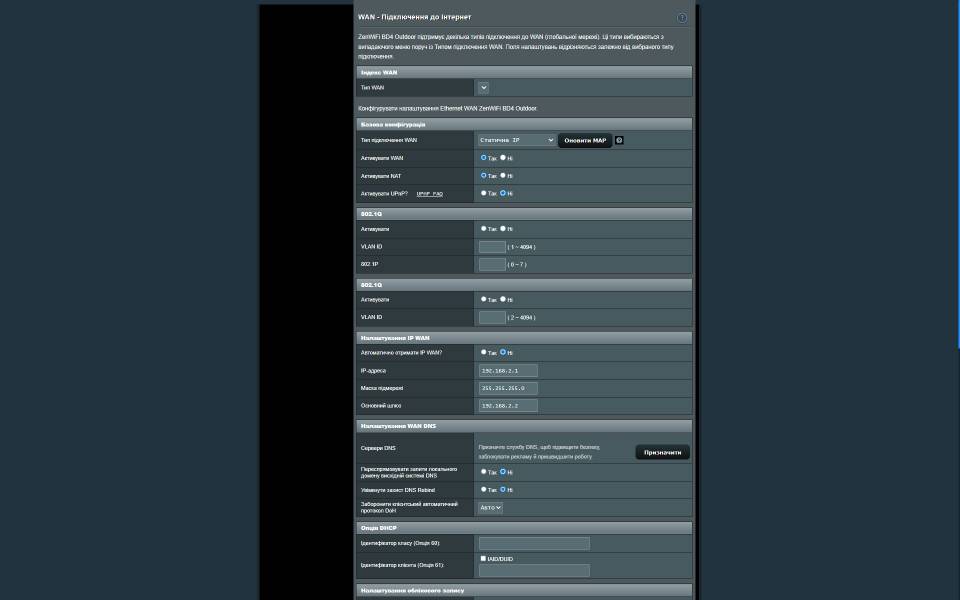Viewport: 960px width, 600px height.
Task: Open the UPnP FAQ link
Action: coord(429,193)
